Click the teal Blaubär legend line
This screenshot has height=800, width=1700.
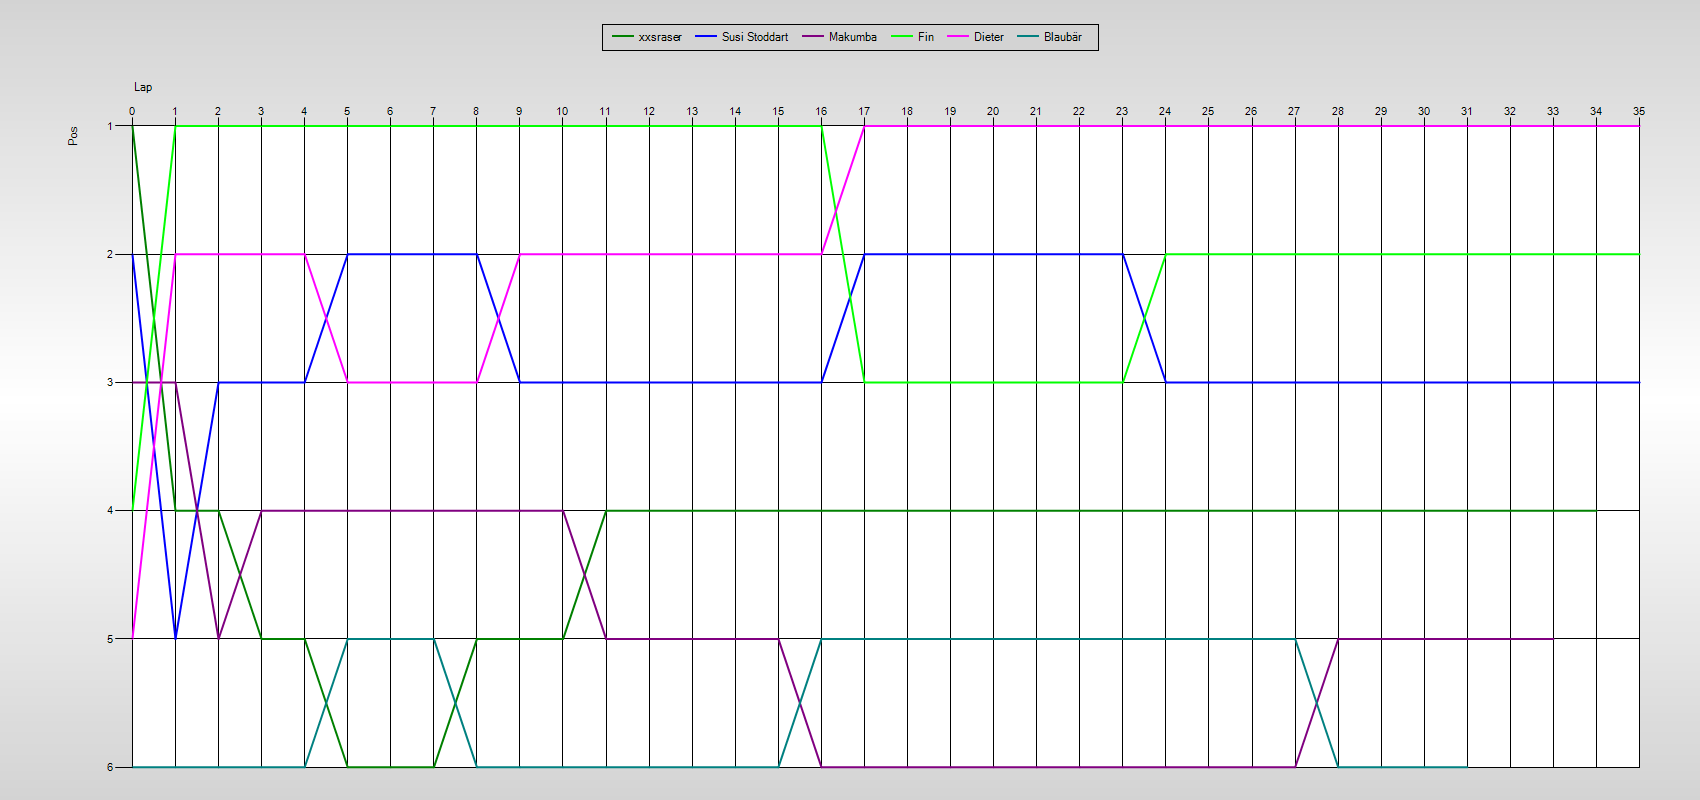[1028, 37]
